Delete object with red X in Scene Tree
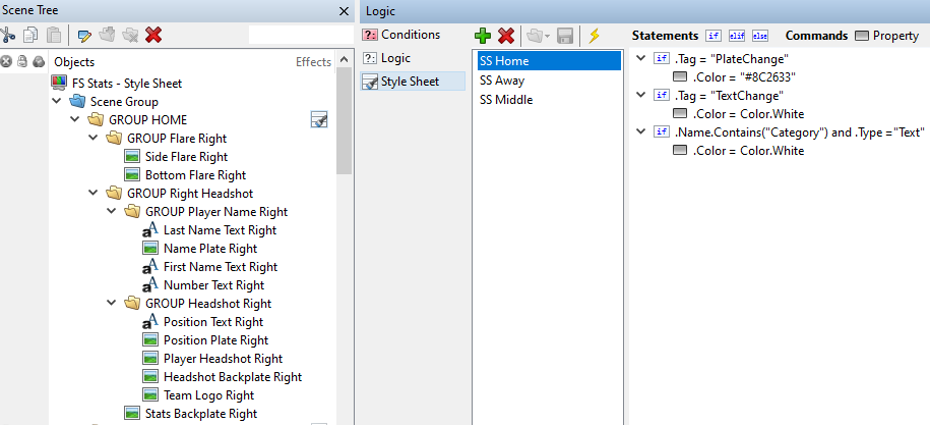Image resolution: width=930 pixels, height=426 pixels. 153,35
